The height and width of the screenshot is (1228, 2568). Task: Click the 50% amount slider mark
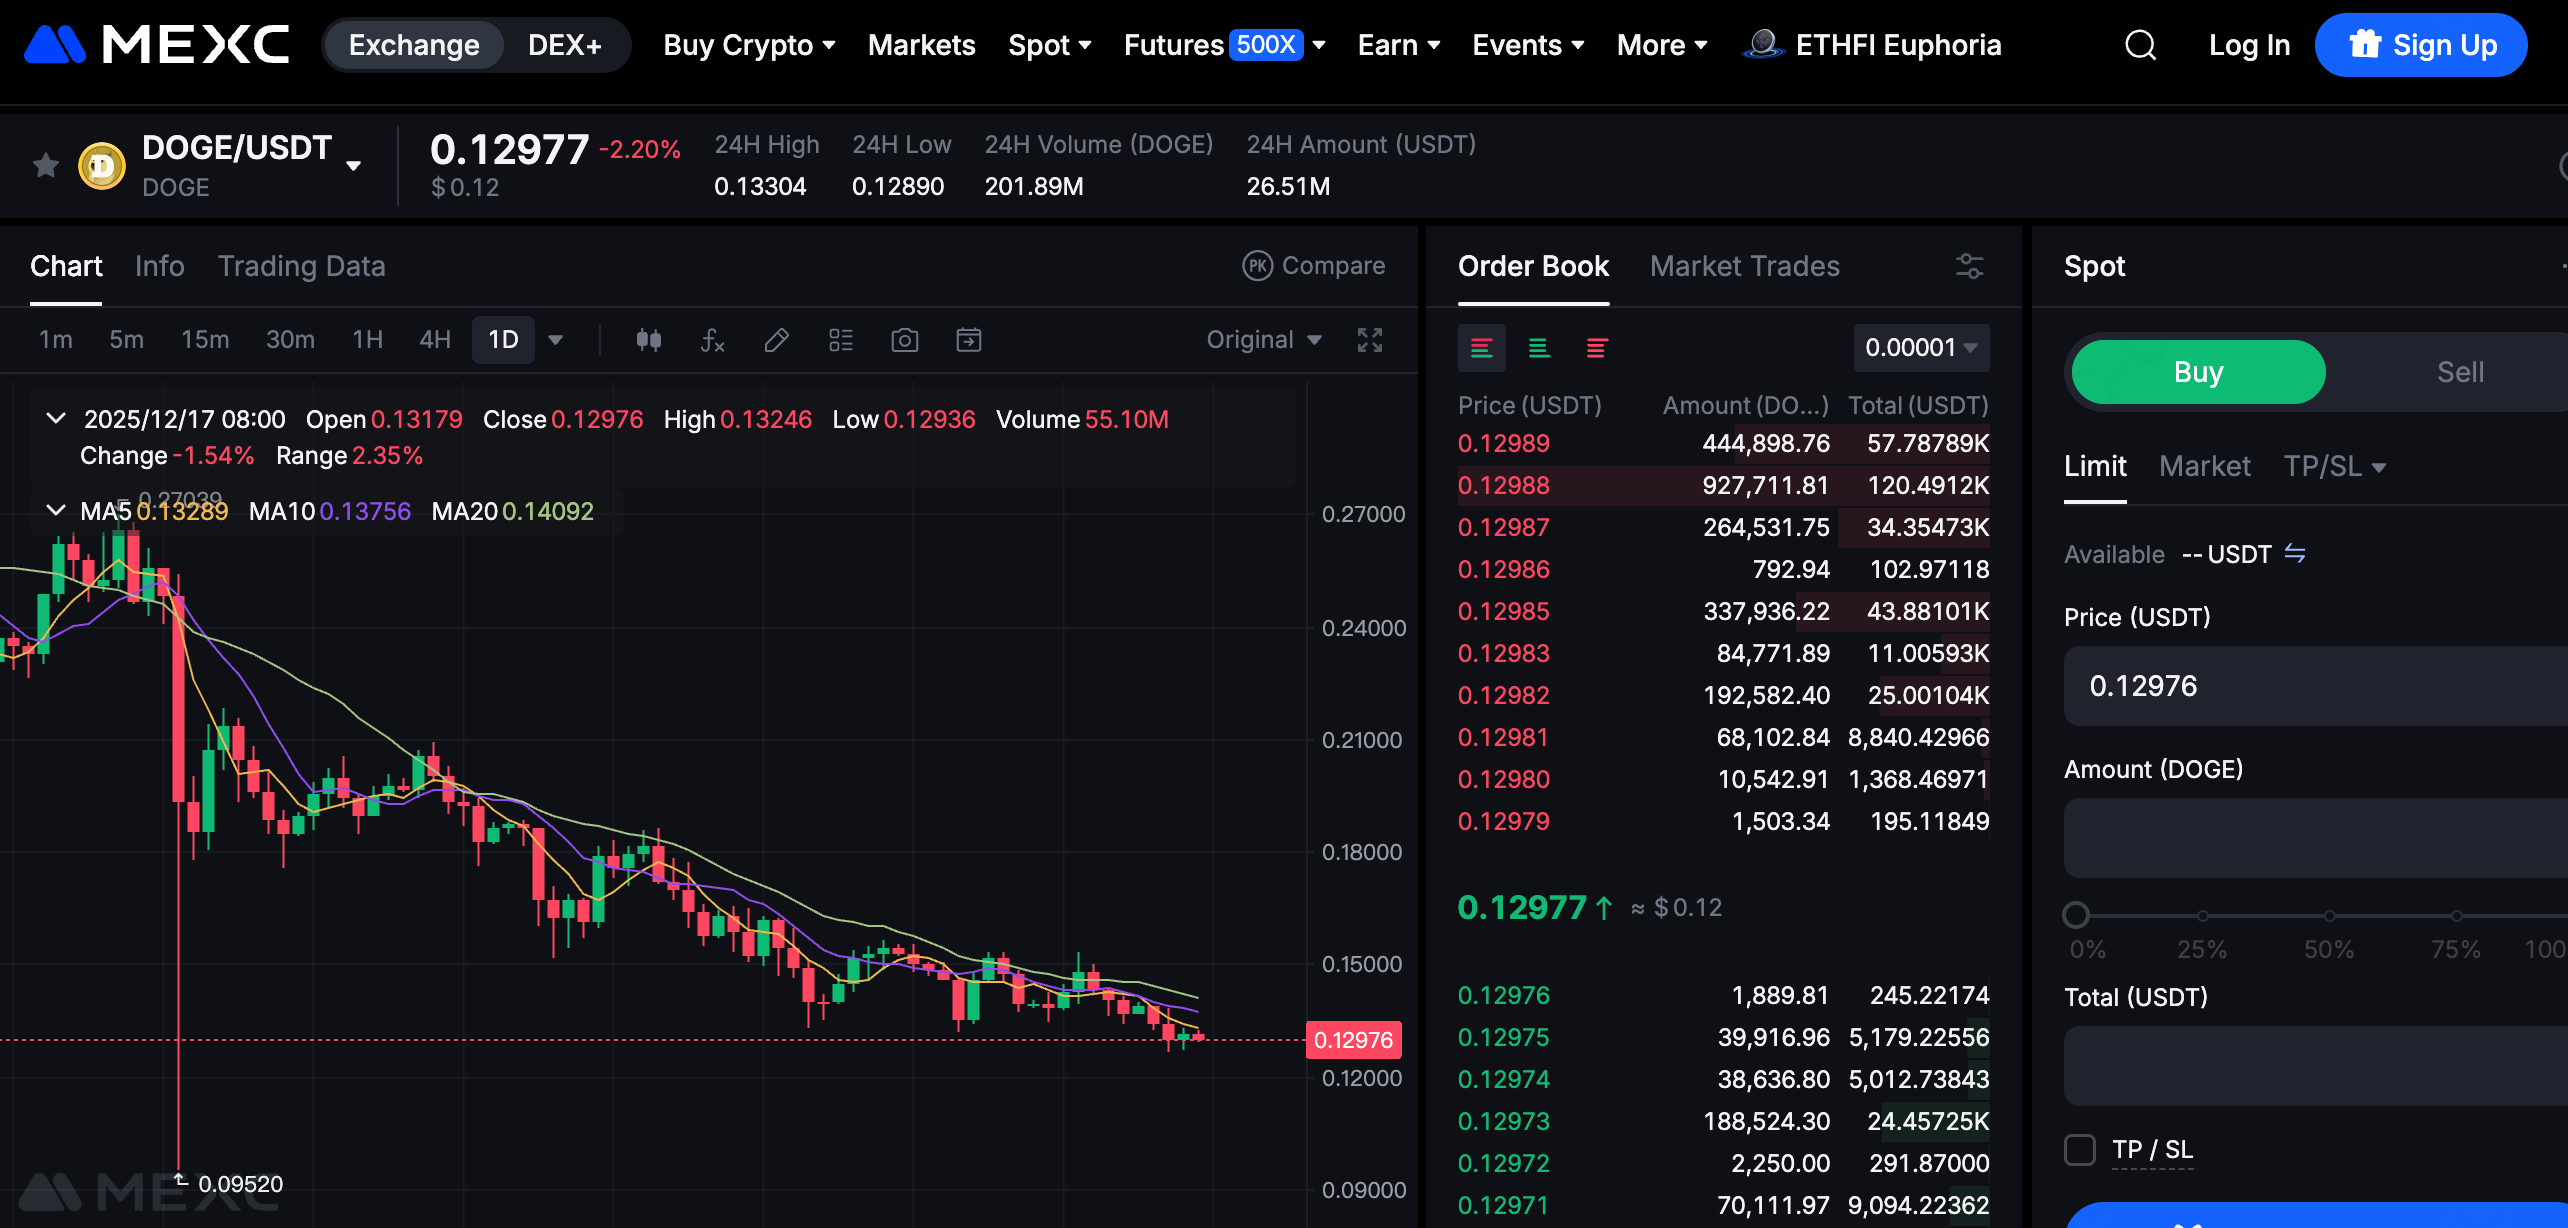(x=2329, y=915)
